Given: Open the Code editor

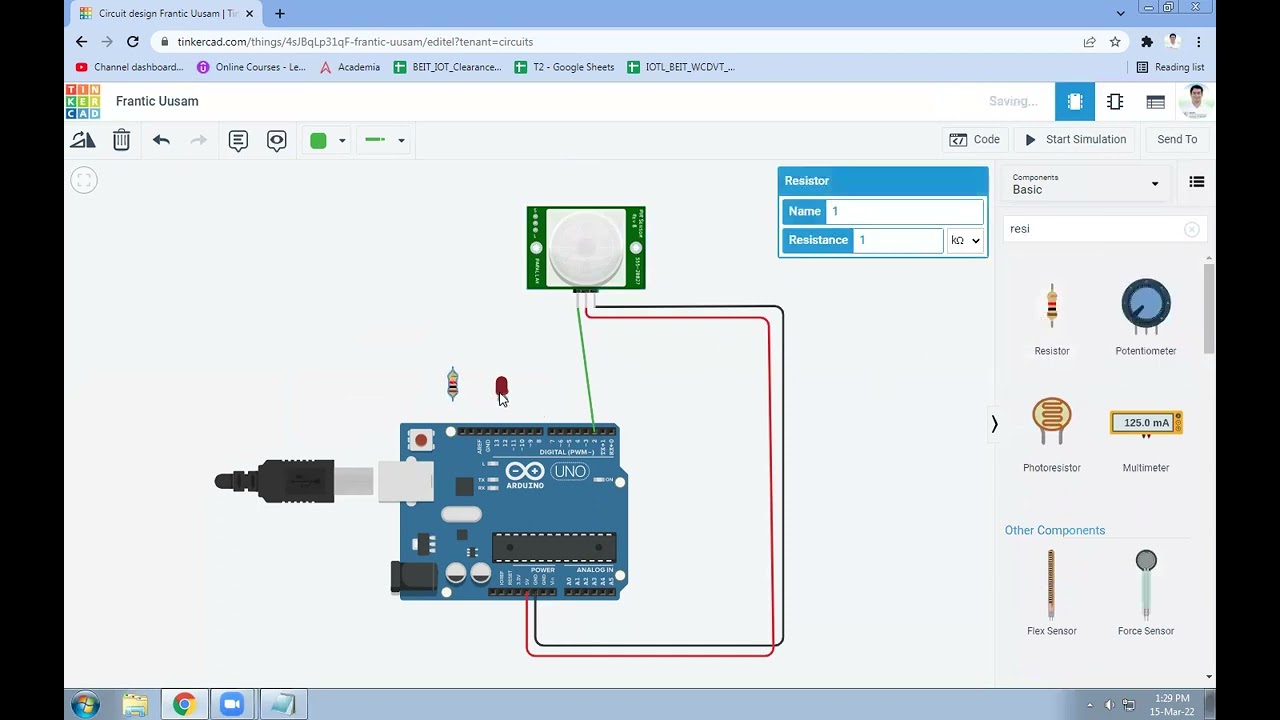Looking at the screenshot, I should pyautogui.click(x=975, y=139).
